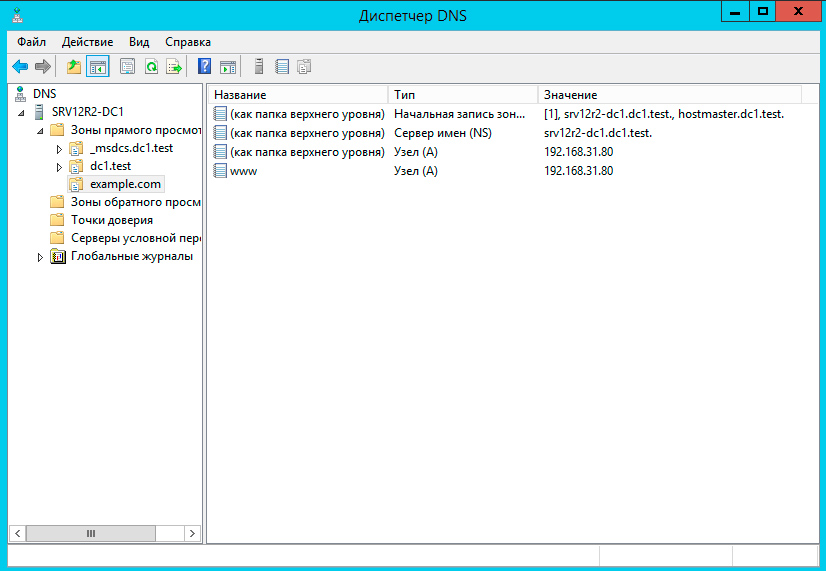Click right arrow of tree horizontal scrollbar
The height and width of the screenshot is (571, 826).
pyautogui.click(x=193, y=533)
